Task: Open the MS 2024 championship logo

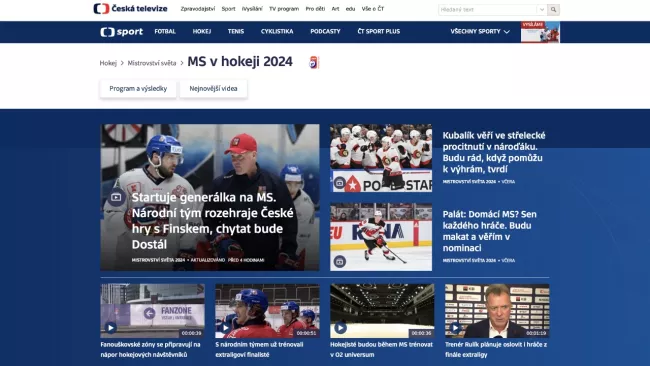Action: 314,63
